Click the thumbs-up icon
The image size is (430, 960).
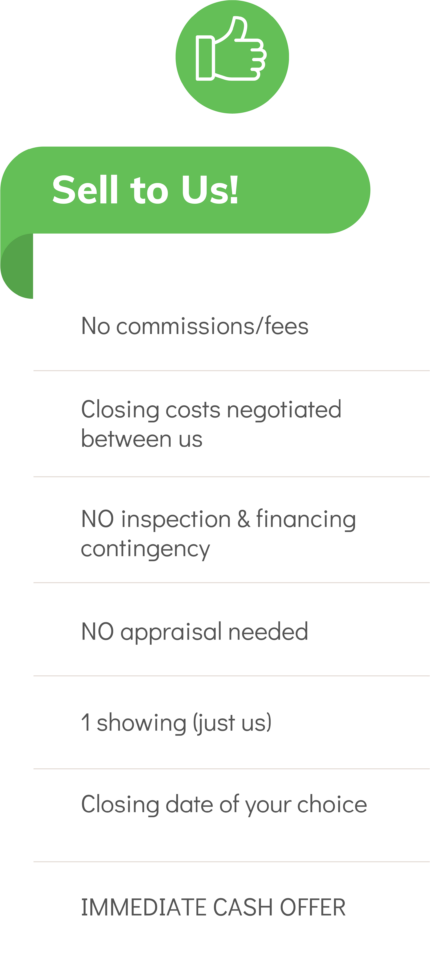232,48
